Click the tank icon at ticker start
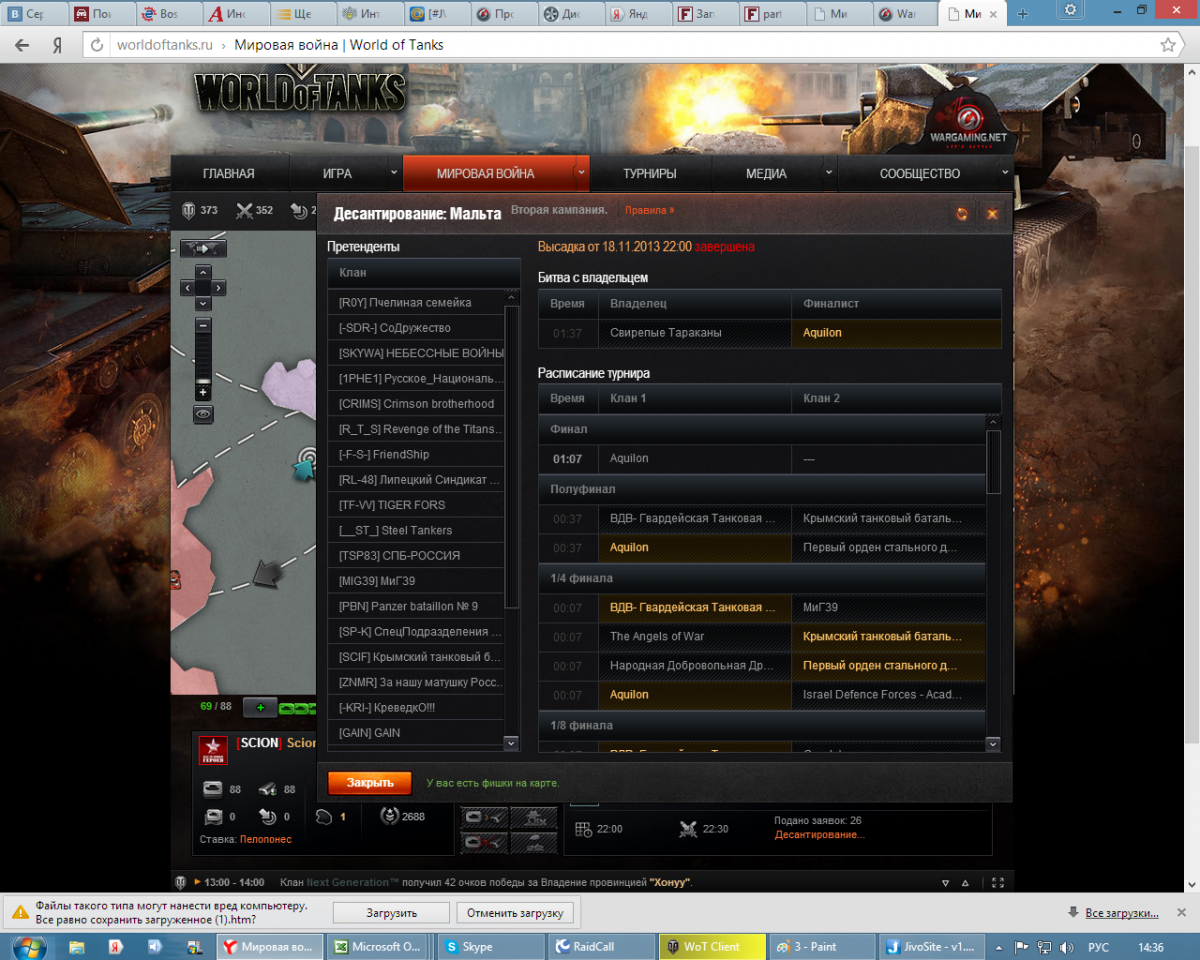This screenshot has height=960, width=1200. [181, 883]
